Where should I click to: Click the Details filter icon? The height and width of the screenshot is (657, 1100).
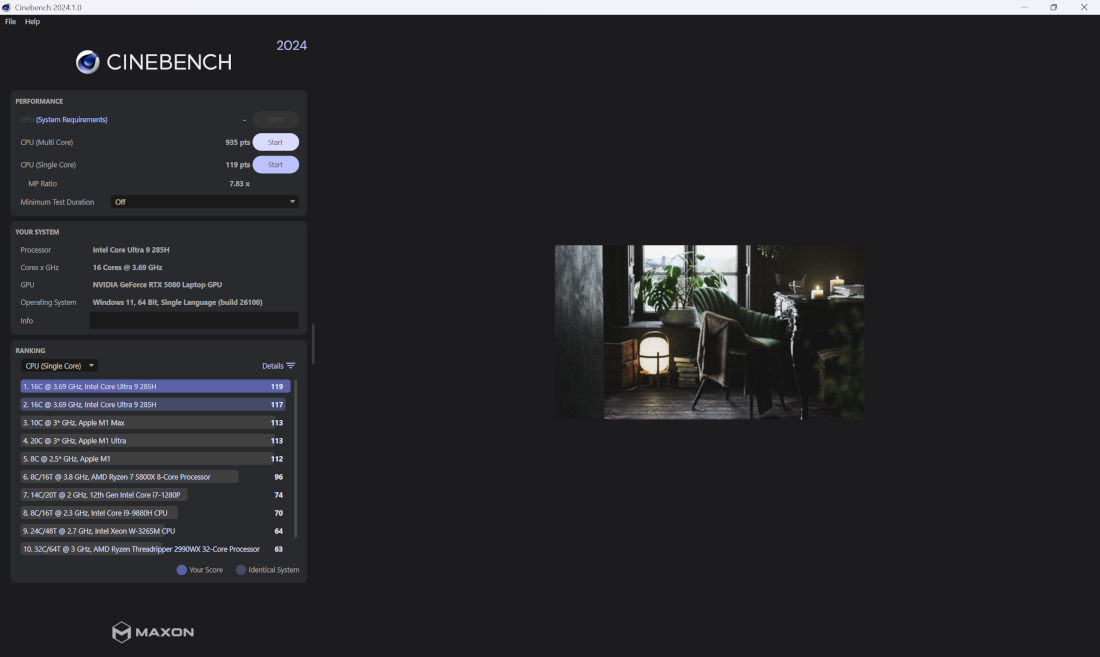click(x=291, y=366)
